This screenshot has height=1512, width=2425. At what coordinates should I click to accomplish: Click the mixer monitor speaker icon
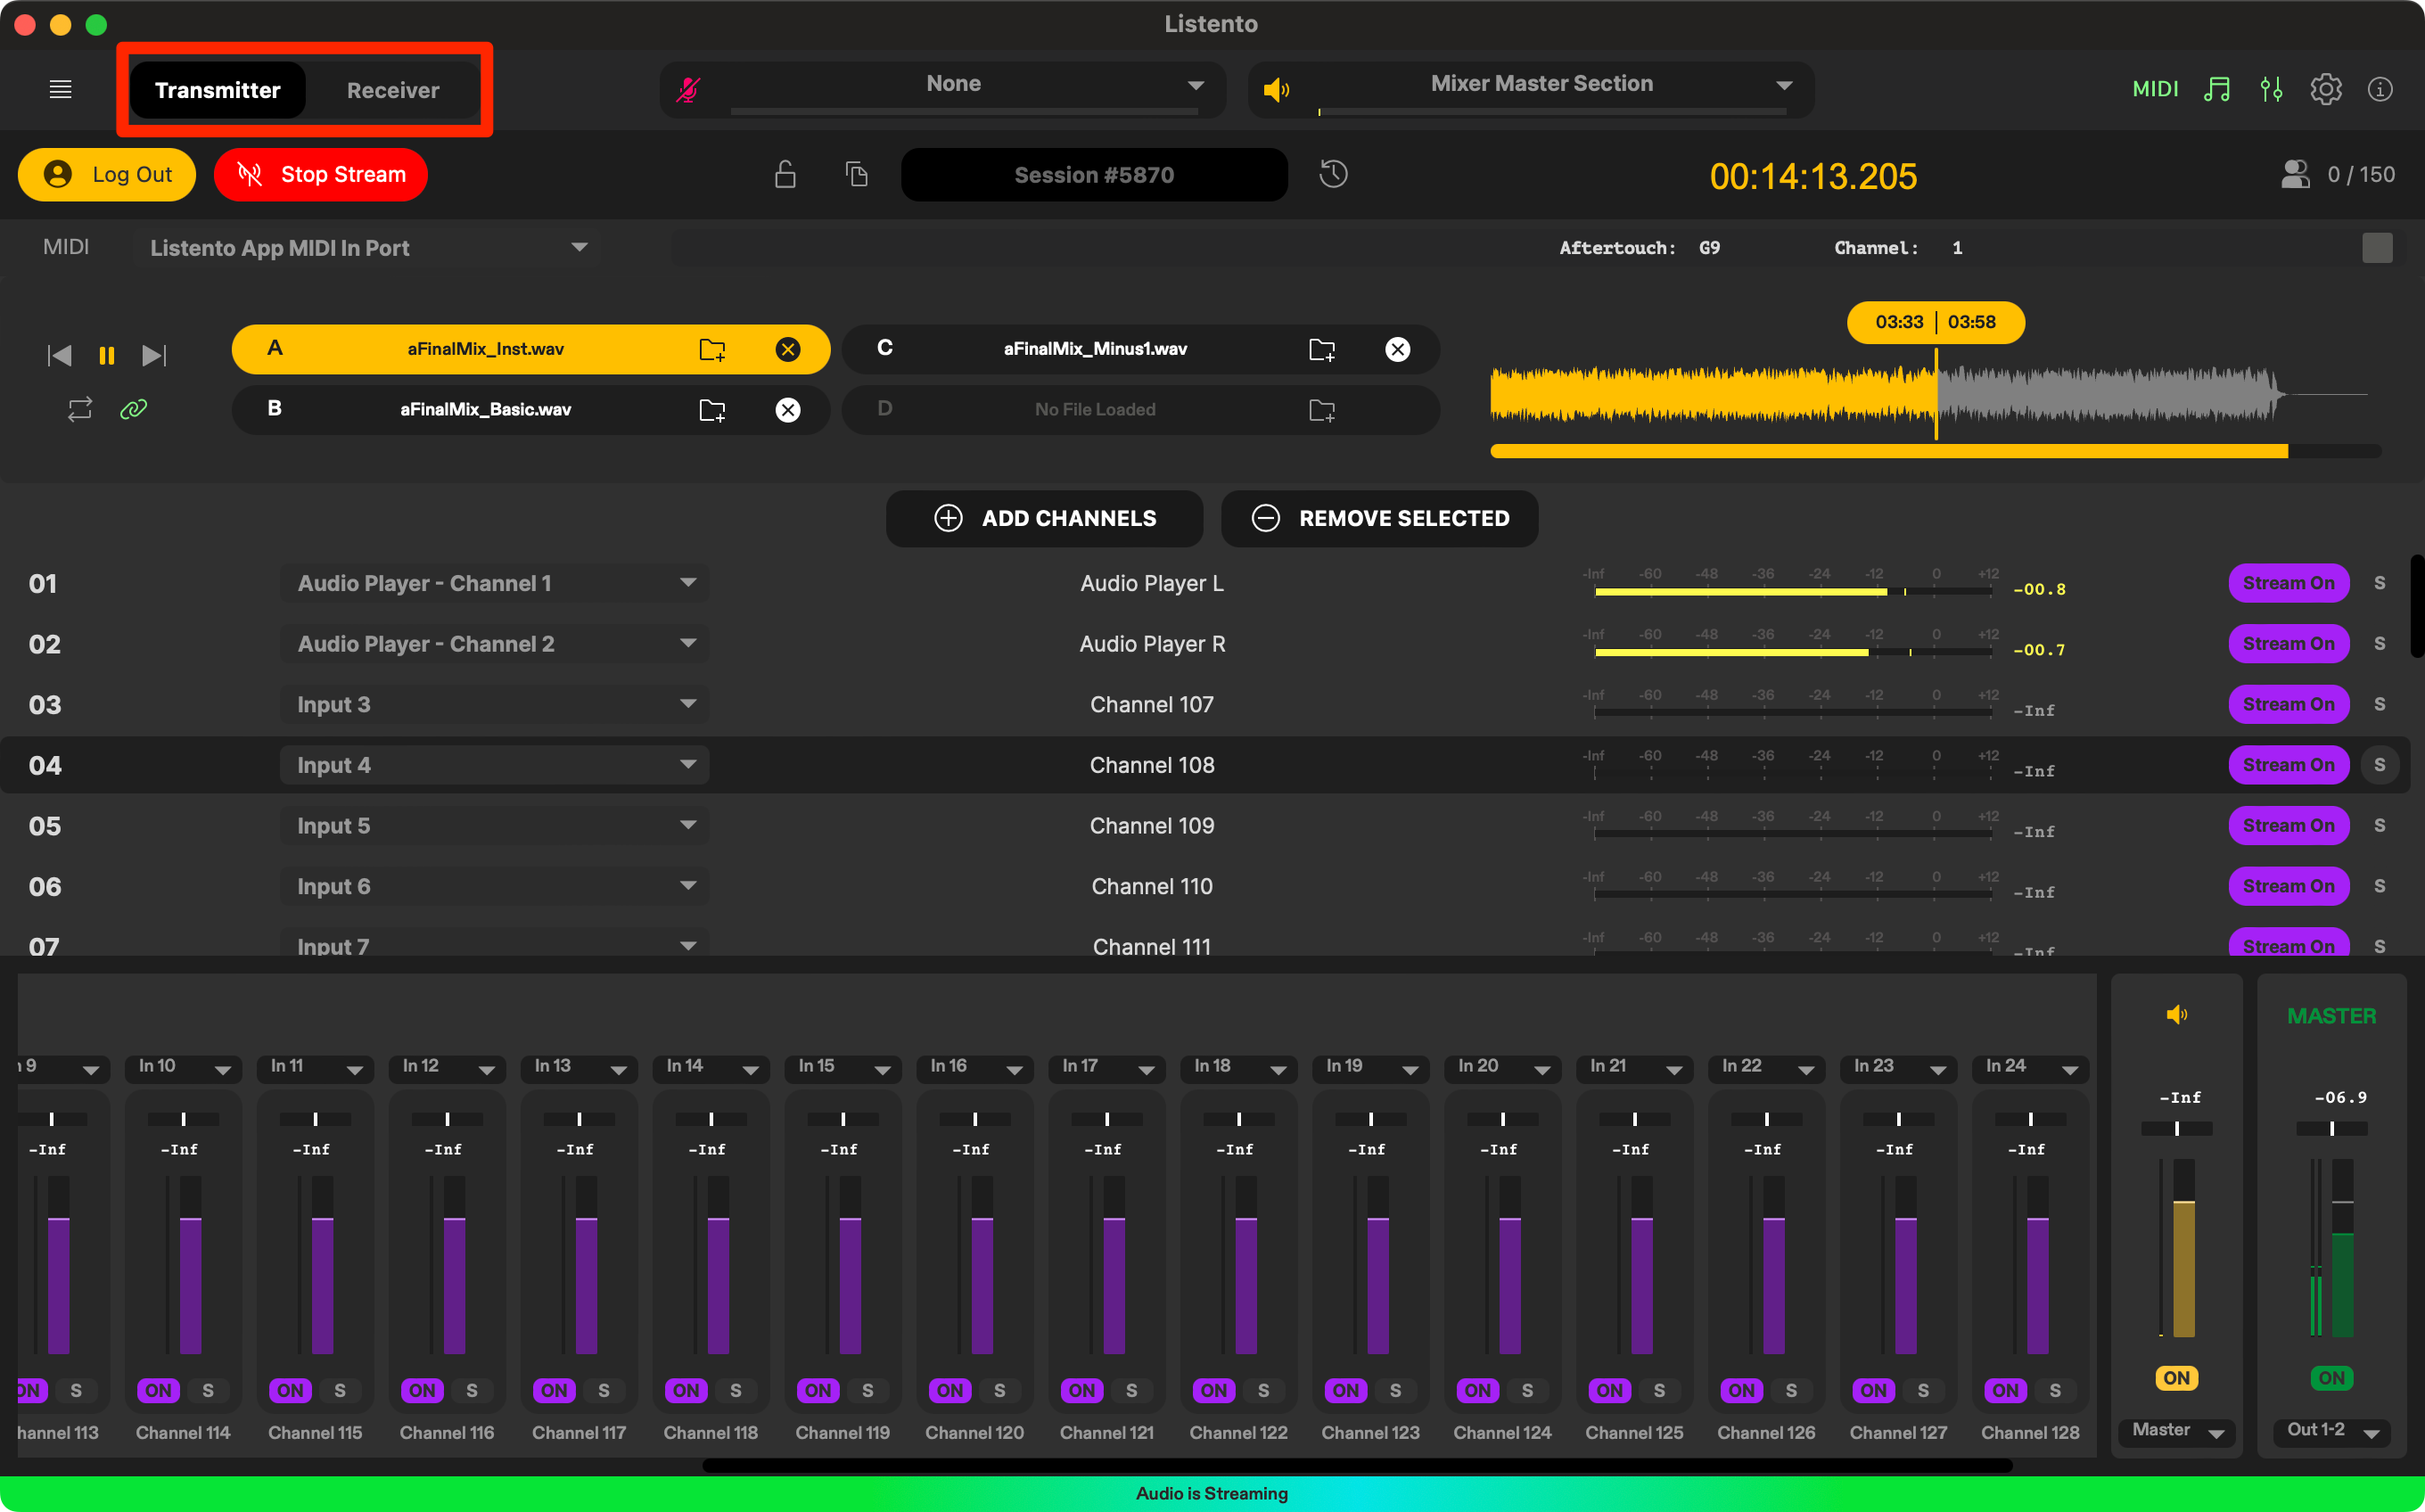pos(2176,1015)
